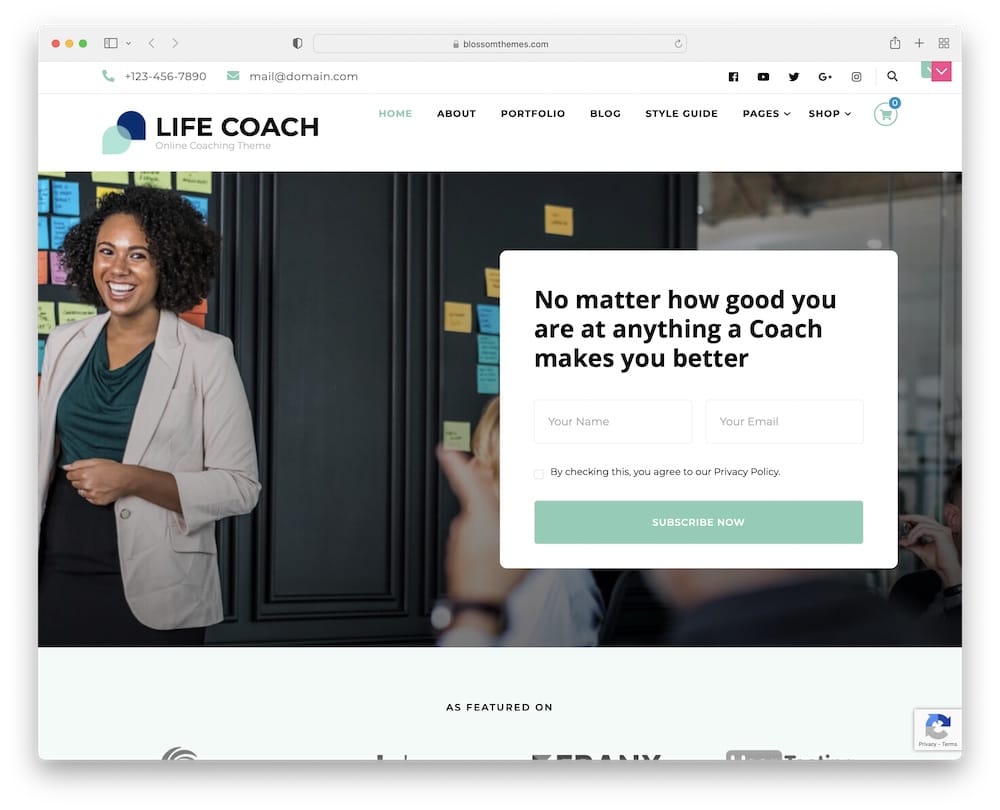1000x810 pixels.
Task: Open the YouTube social icon
Action: tap(763, 77)
